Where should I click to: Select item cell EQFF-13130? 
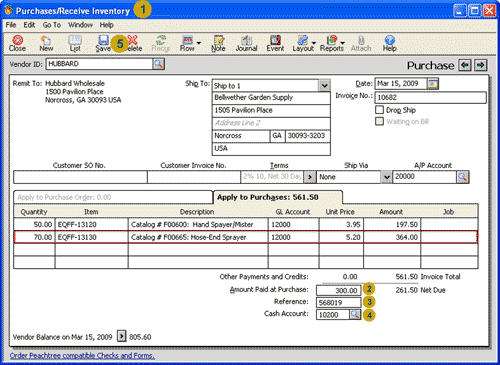pyautogui.click(x=92, y=237)
